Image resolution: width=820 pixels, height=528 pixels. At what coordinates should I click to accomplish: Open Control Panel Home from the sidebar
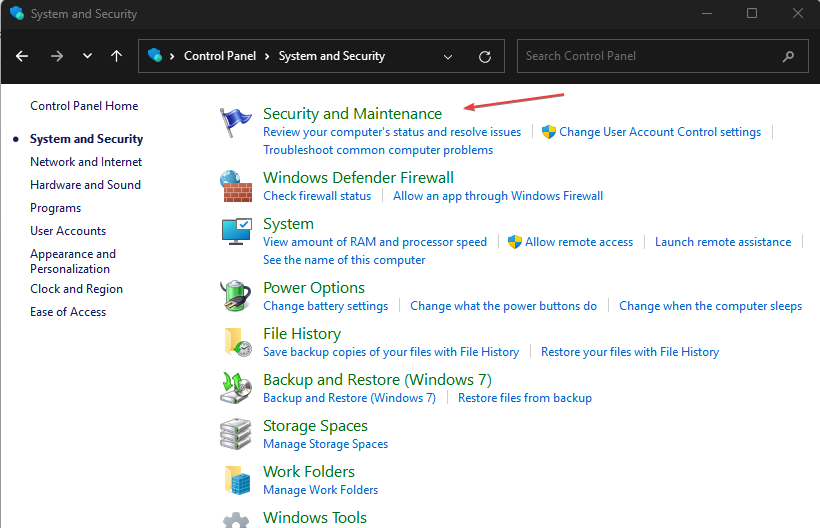click(84, 106)
